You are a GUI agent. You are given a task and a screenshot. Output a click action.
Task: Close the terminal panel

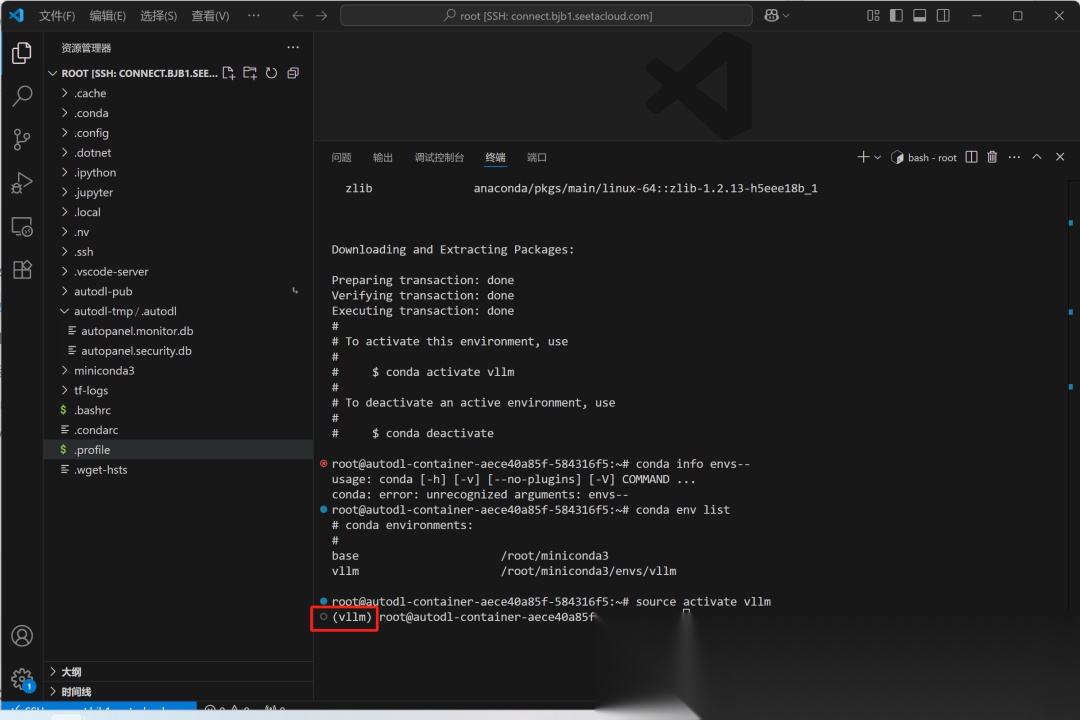(1060, 157)
